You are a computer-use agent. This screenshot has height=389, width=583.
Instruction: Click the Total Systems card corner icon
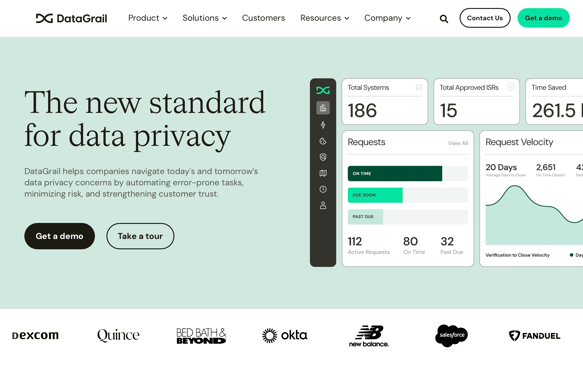pyautogui.click(x=419, y=87)
